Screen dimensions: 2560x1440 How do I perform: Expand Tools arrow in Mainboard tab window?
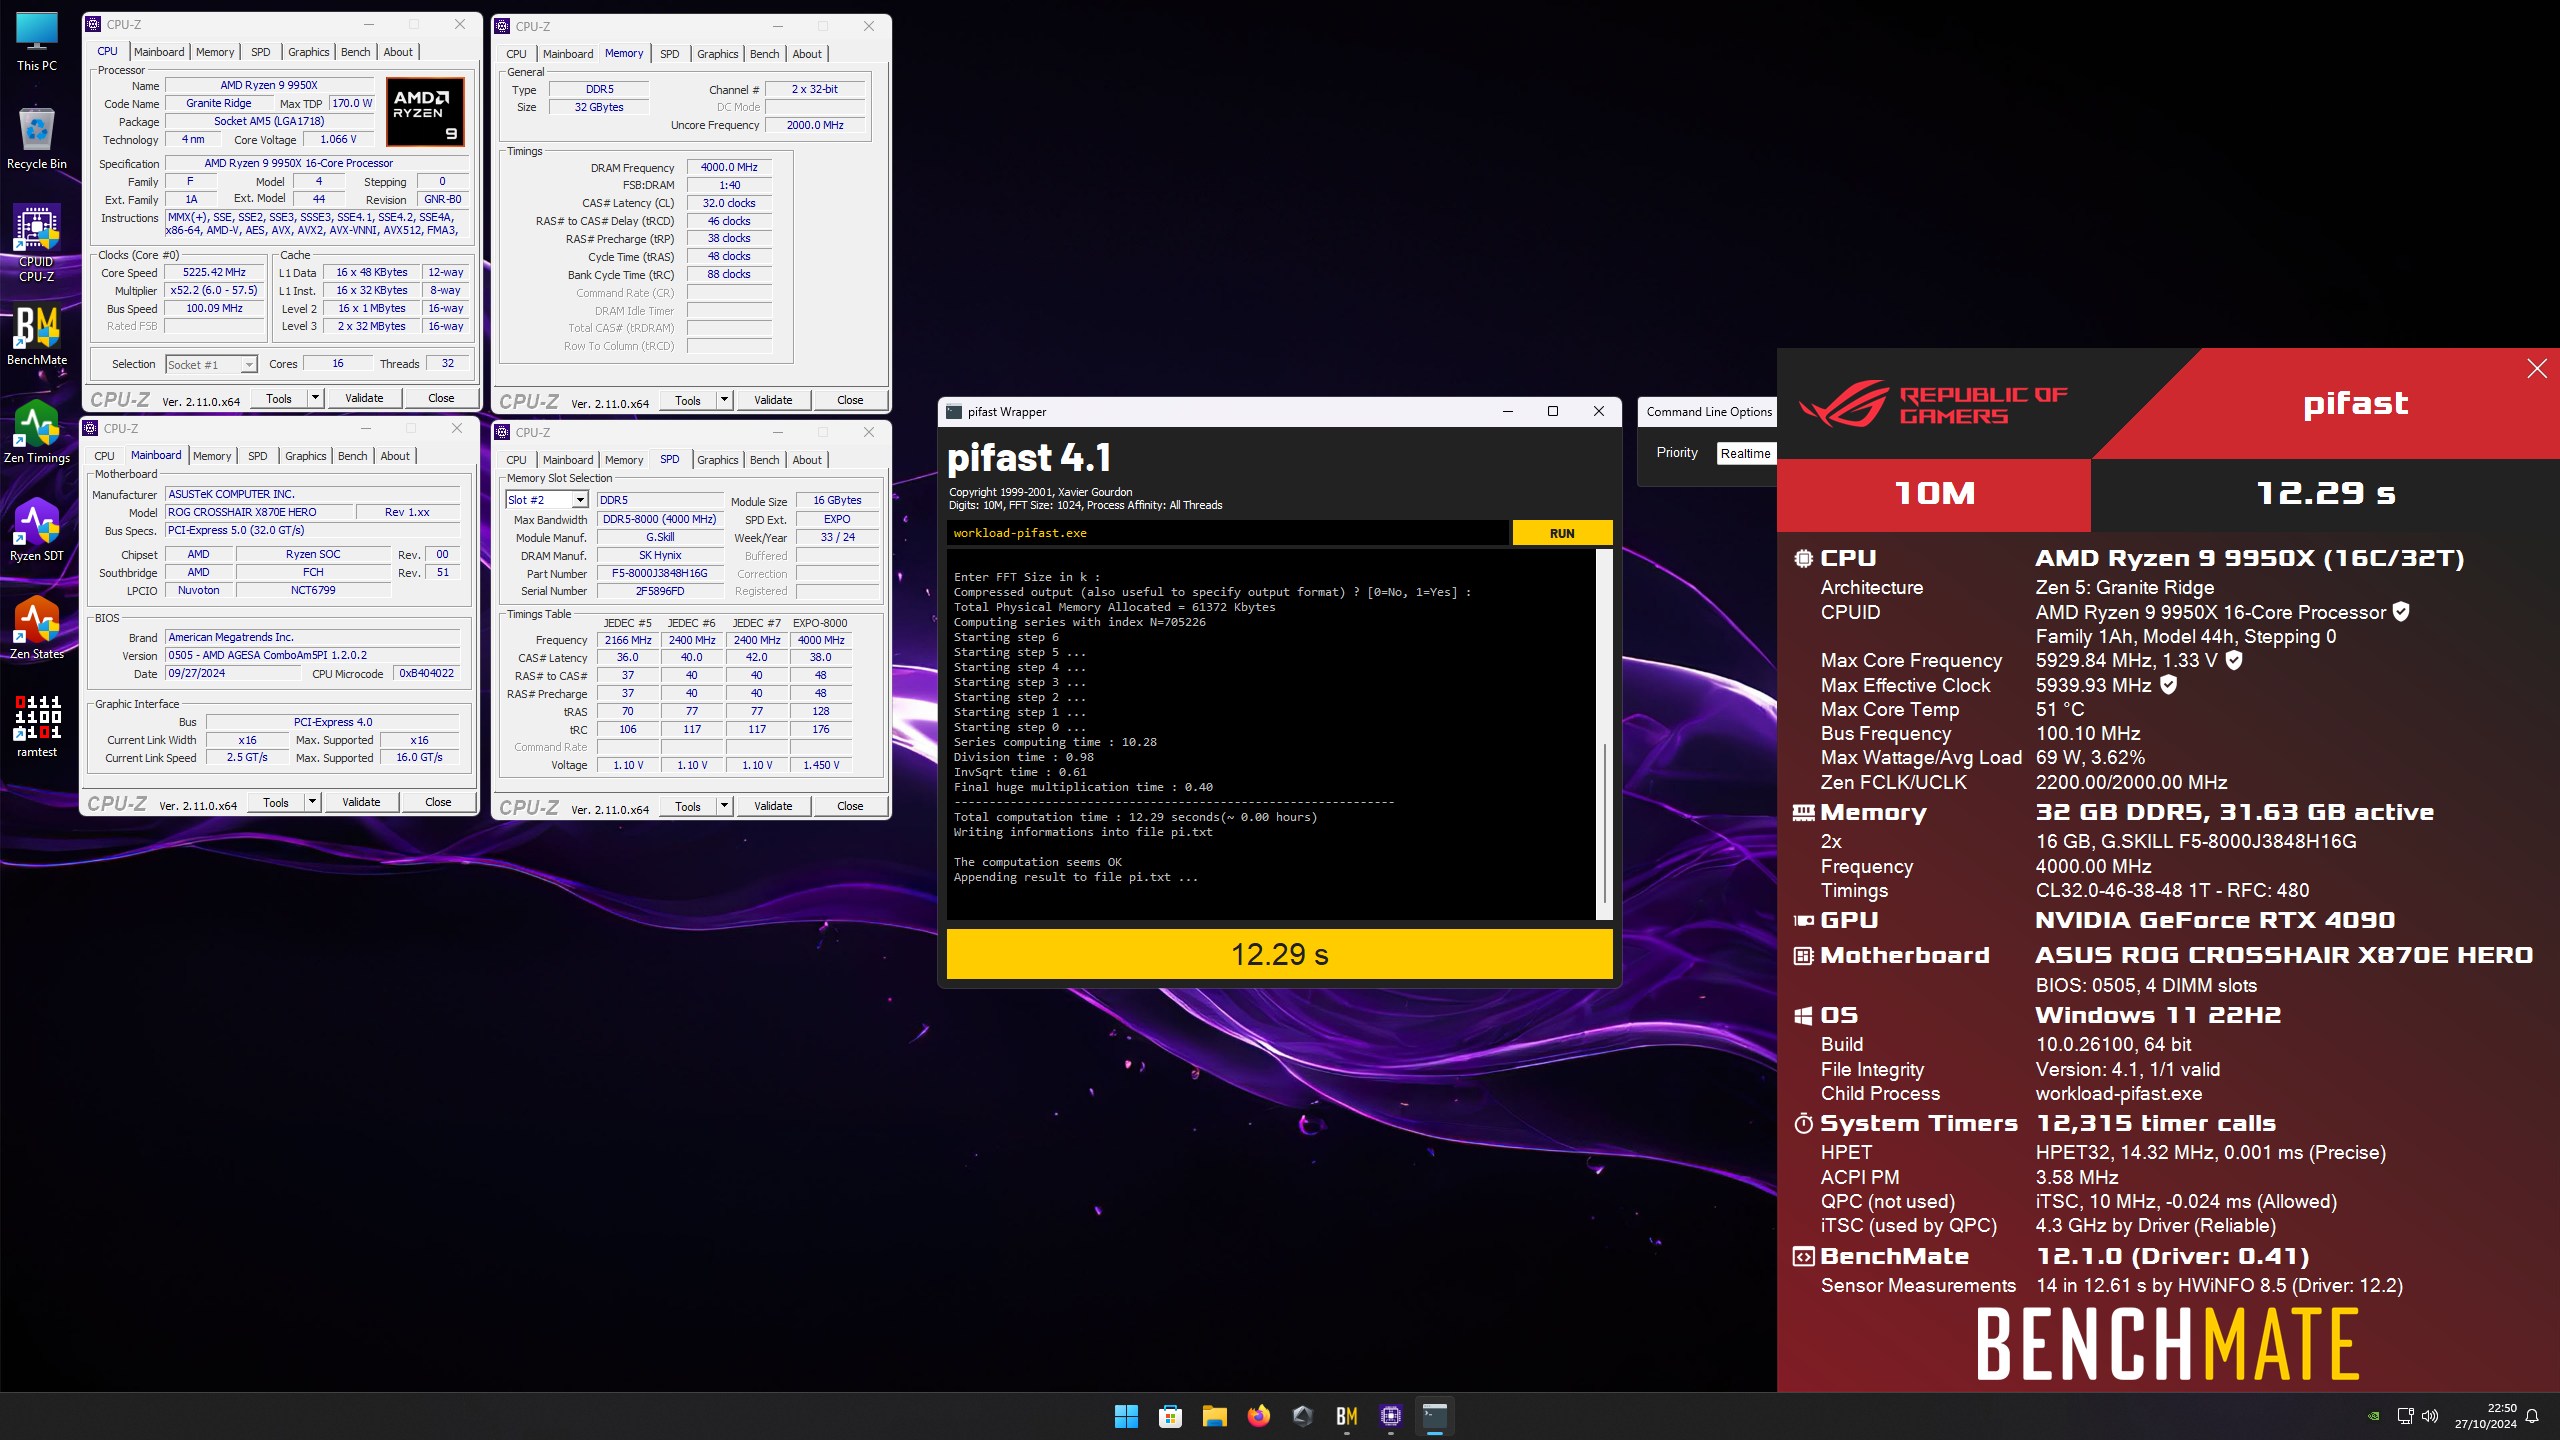coord(312,802)
